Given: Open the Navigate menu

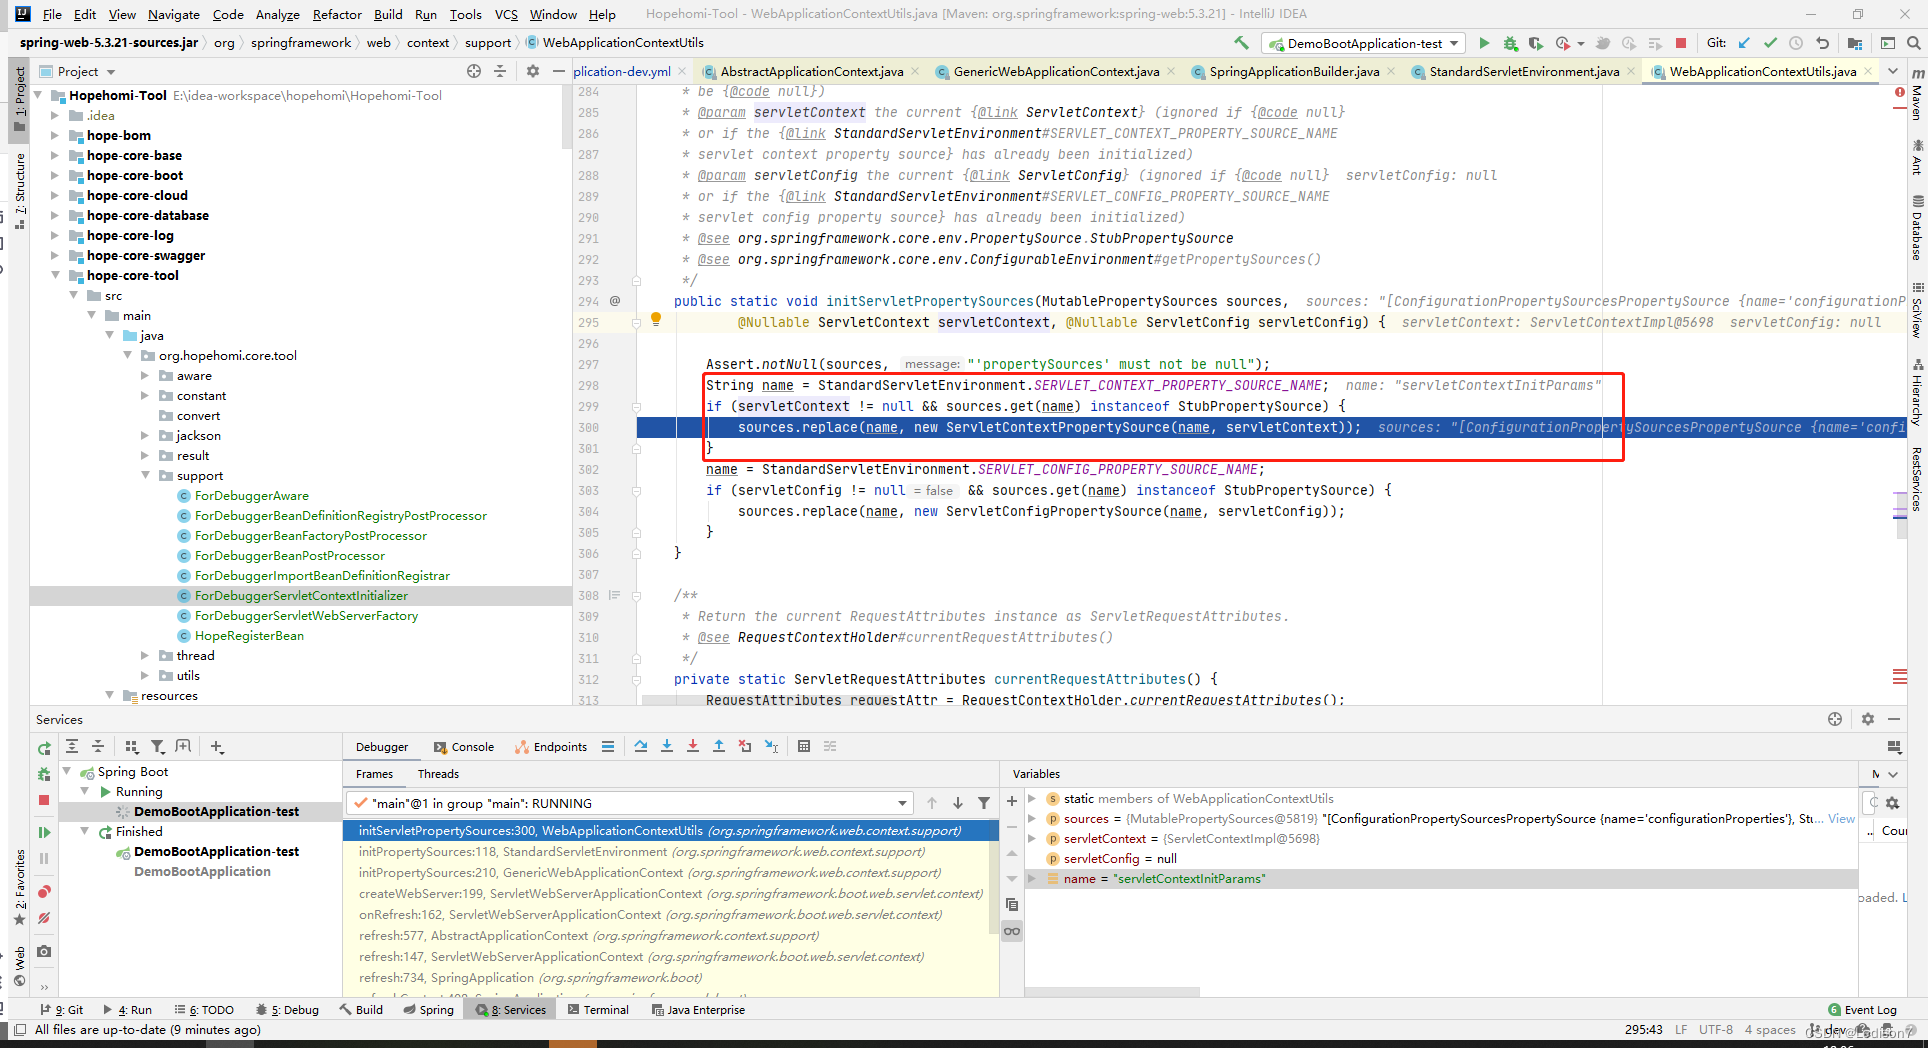Looking at the screenshot, I should pos(174,14).
